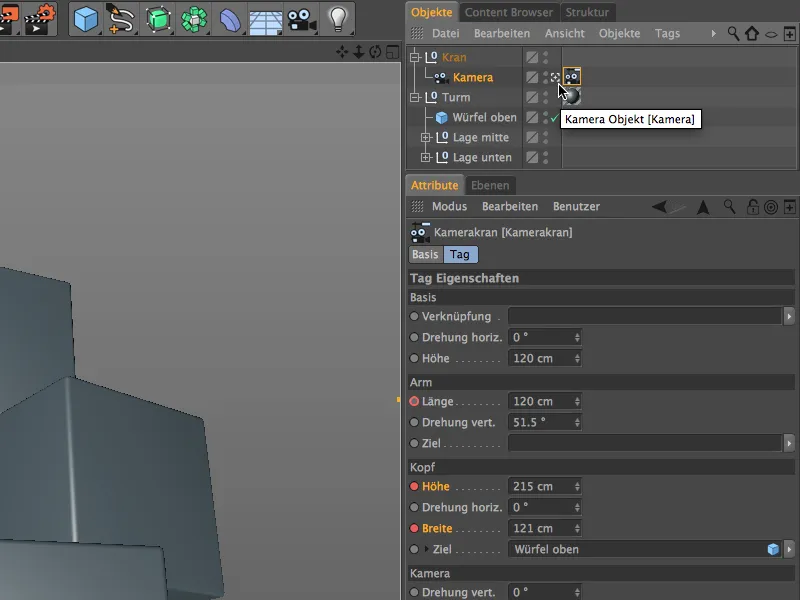Expand the Lage mitte hierarchy
The width and height of the screenshot is (800, 600).
coord(426,138)
